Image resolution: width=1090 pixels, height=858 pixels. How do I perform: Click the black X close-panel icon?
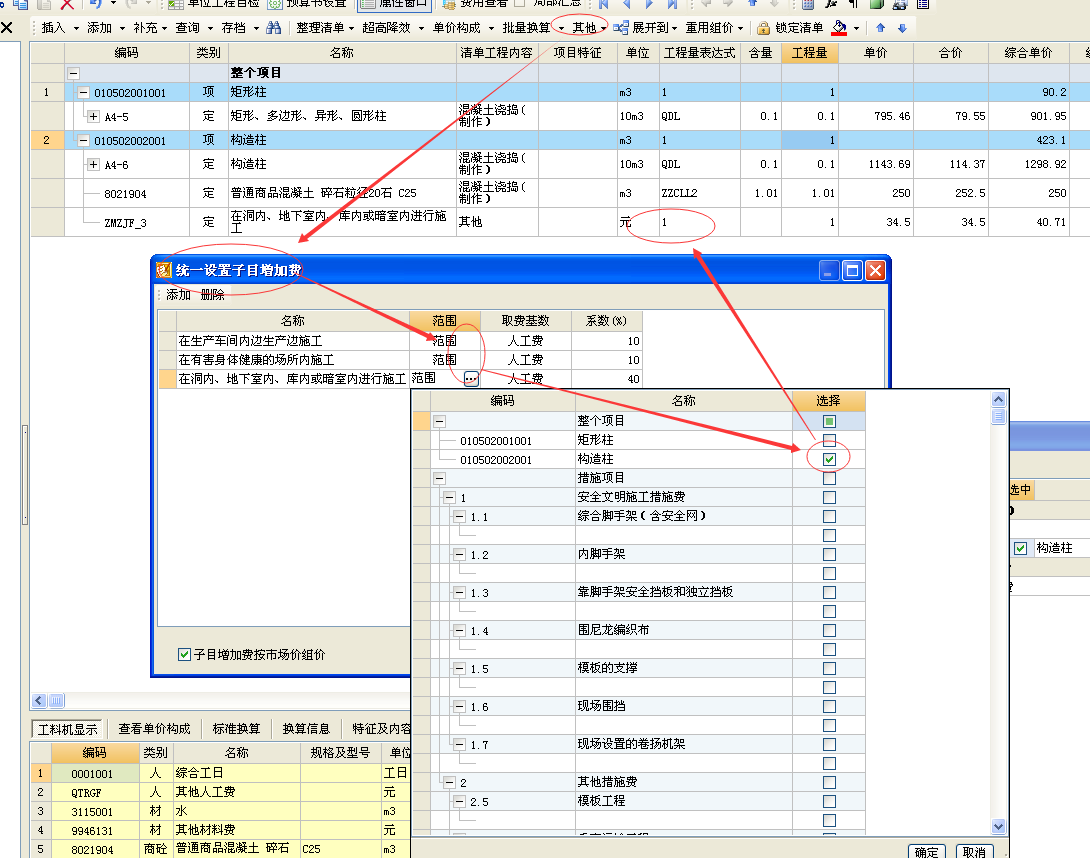(7, 28)
